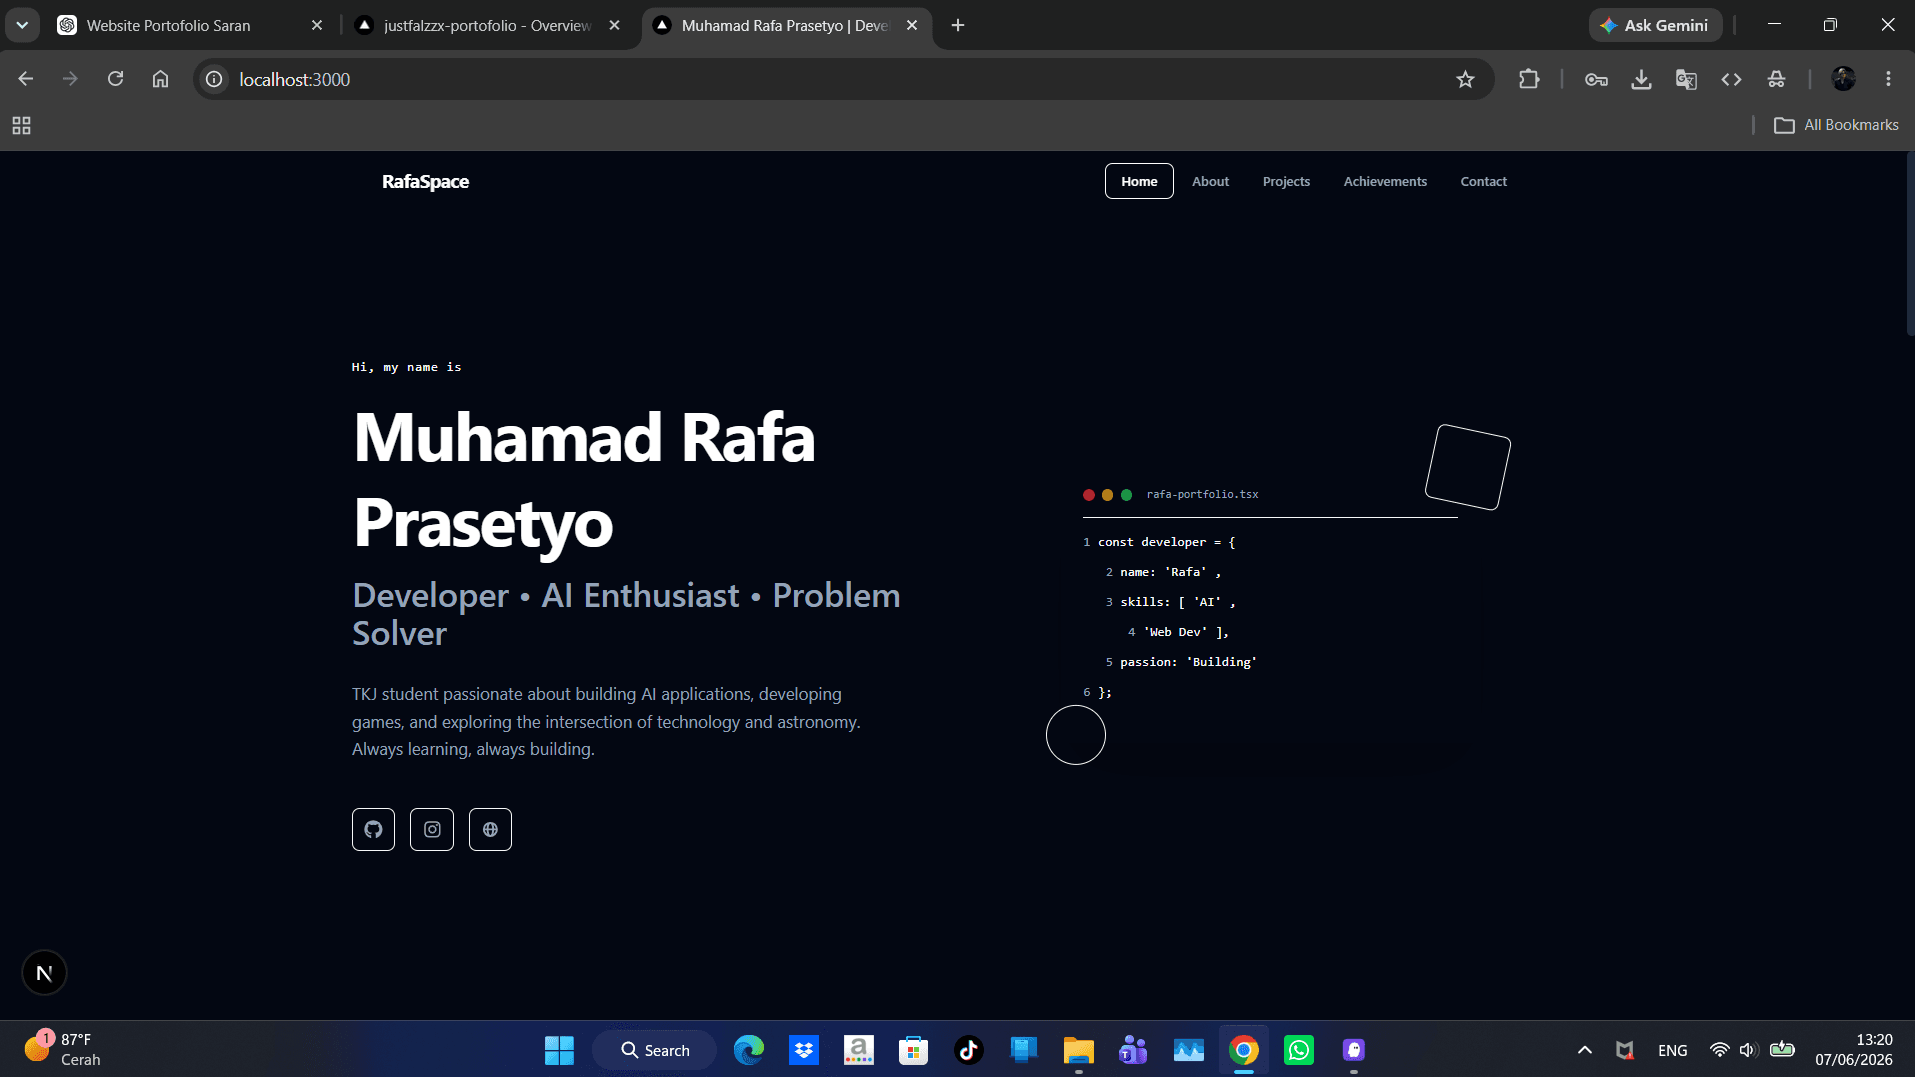Click the code brackets extension icon
1915x1077 pixels.
[x=1731, y=80]
